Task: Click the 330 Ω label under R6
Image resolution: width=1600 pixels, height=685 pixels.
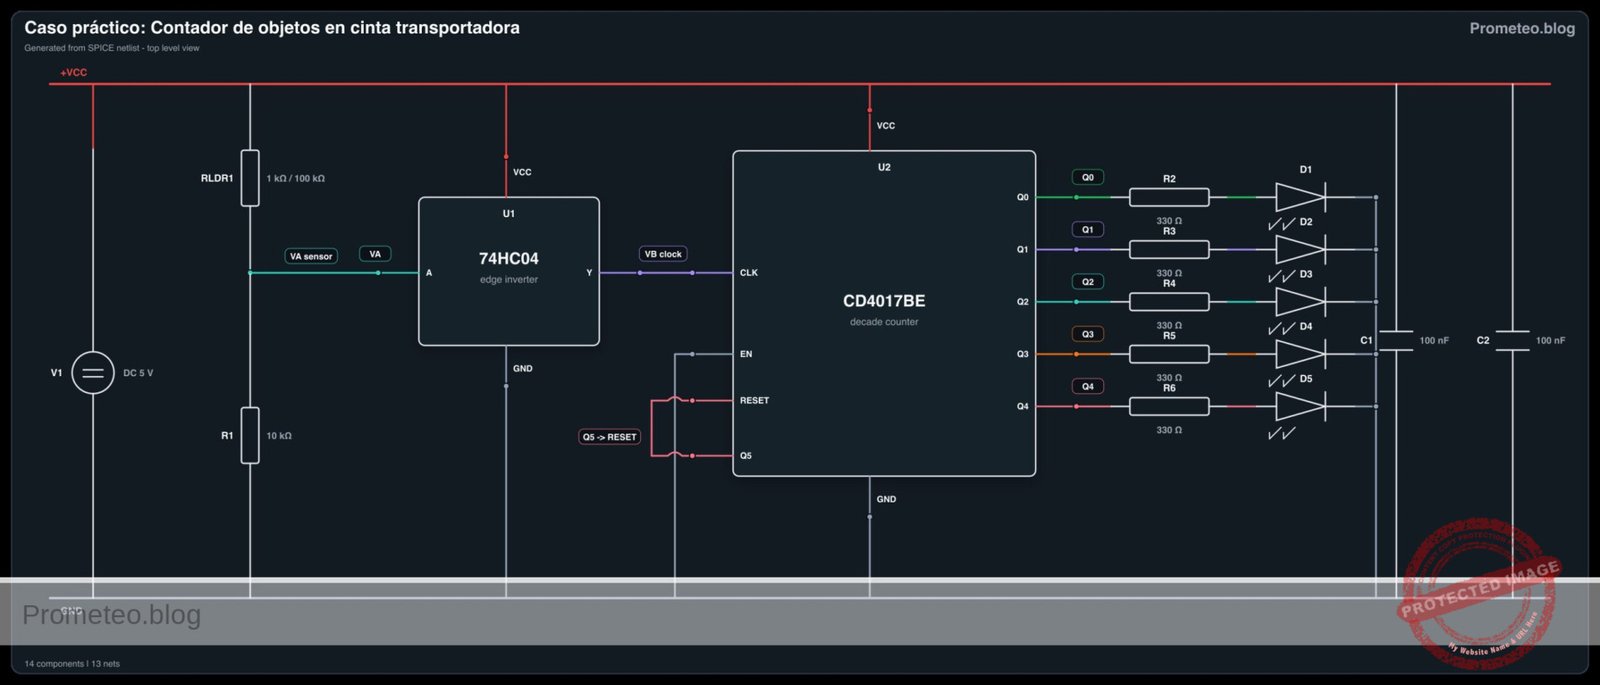Action: pos(1169,430)
